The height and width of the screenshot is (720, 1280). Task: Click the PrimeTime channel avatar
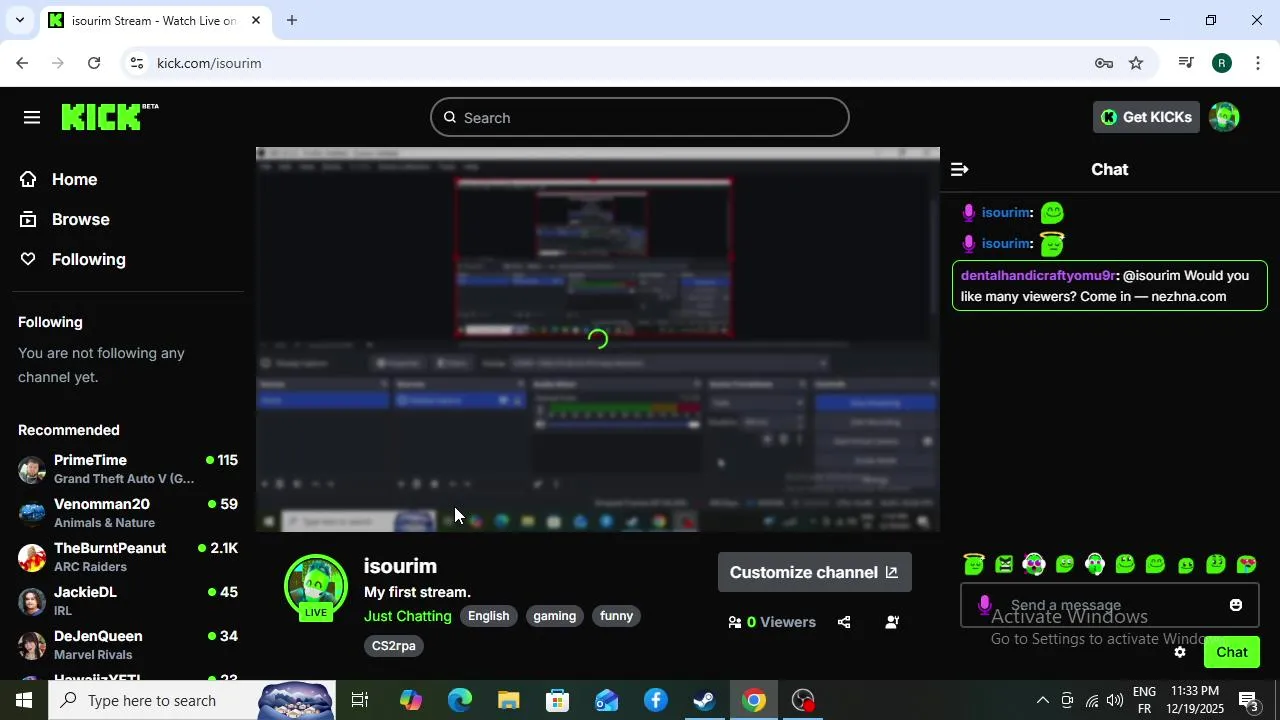pos(32,469)
